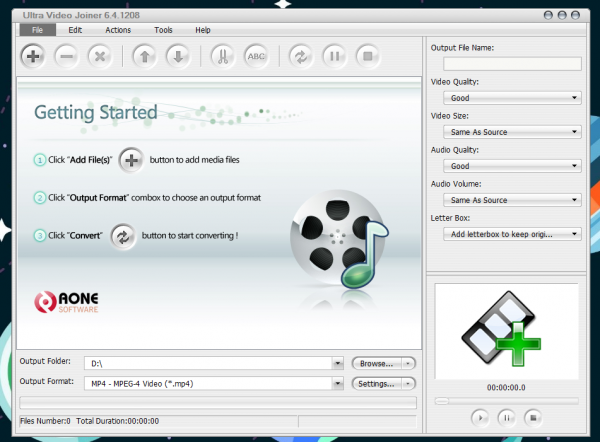Click the ABC rename toolbar button

pyautogui.click(x=256, y=56)
